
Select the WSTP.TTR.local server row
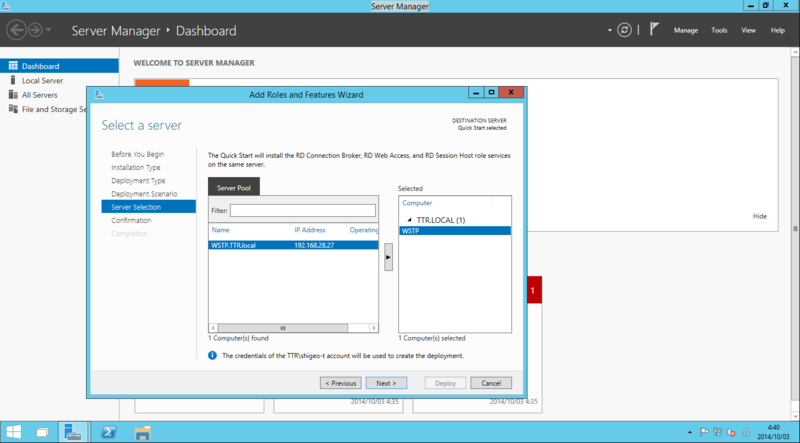293,245
